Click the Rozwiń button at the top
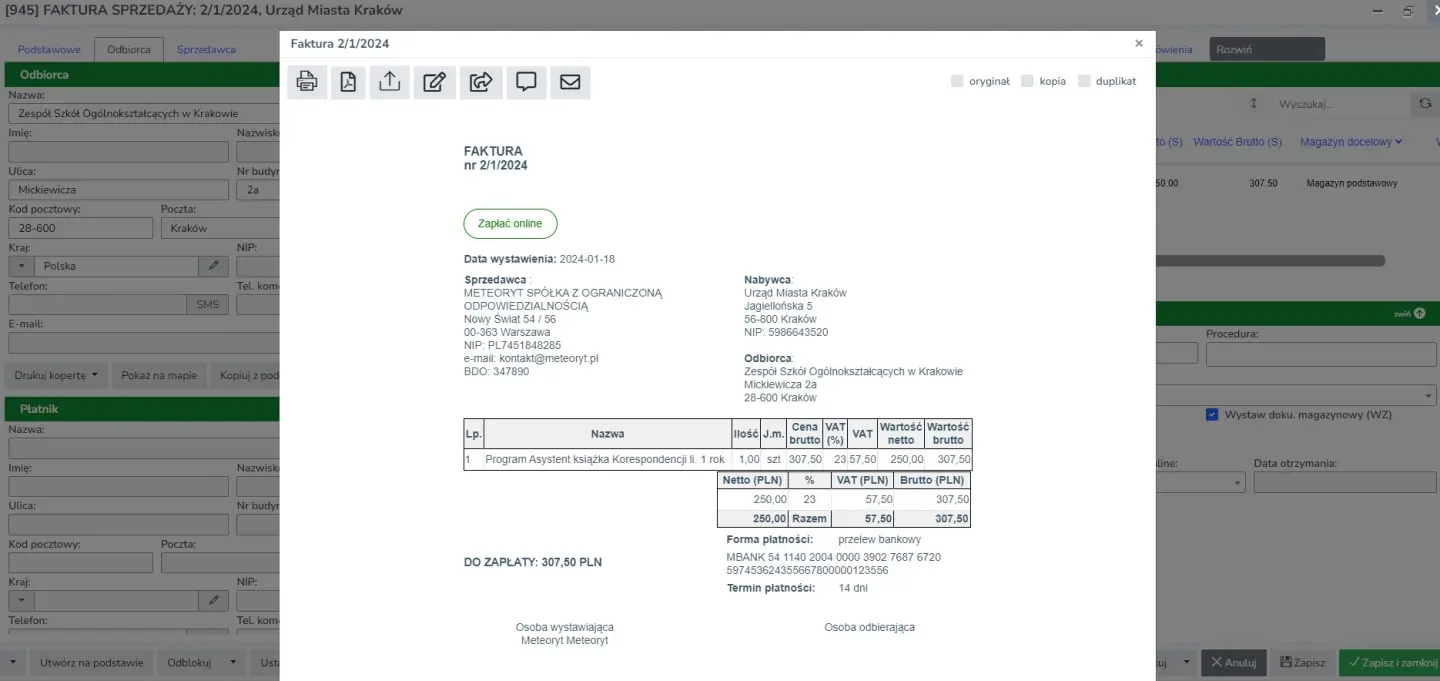The width and height of the screenshot is (1440, 681). pyautogui.click(x=1267, y=49)
